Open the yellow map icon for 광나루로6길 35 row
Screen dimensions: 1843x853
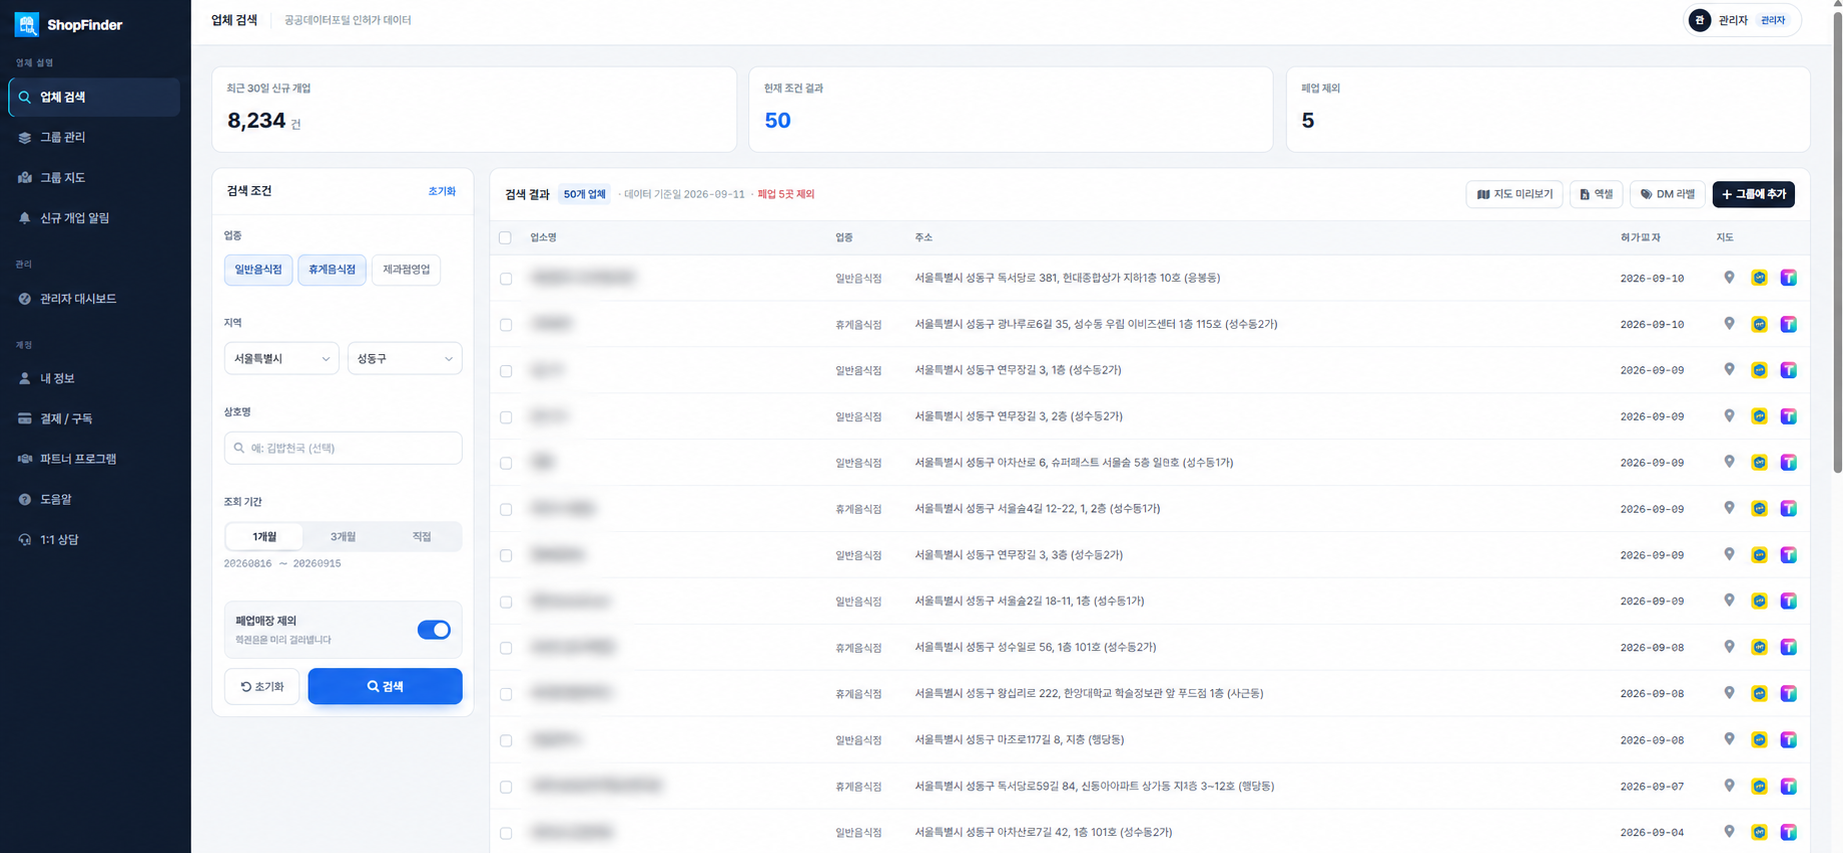click(x=1759, y=324)
